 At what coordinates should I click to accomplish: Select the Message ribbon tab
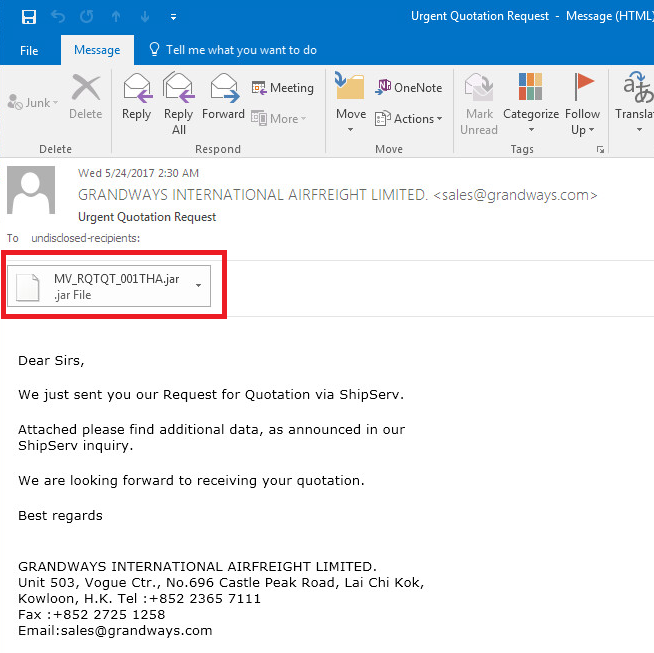(97, 50)
